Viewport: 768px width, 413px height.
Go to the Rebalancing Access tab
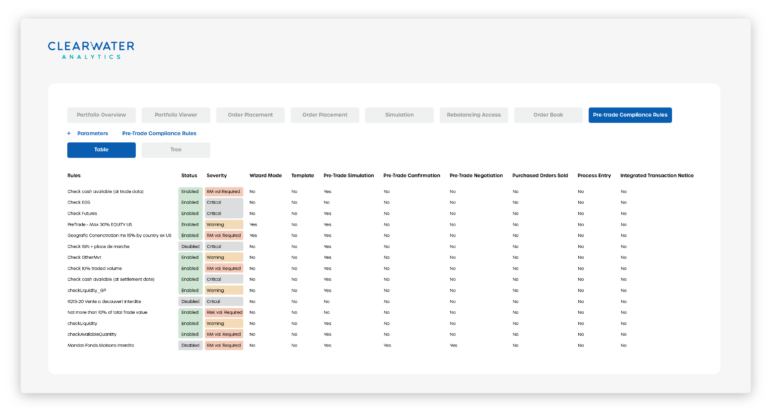[x=474, y=115]
